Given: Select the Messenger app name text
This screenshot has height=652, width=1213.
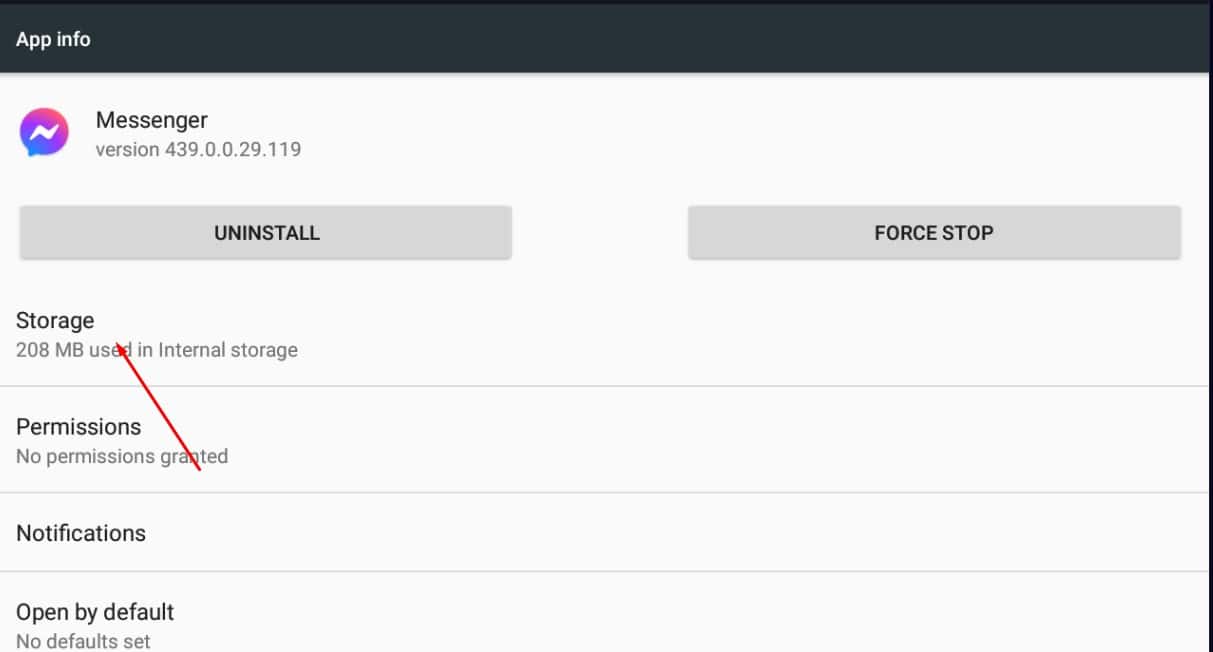Looking at the screenshot, I should [151, 120].
